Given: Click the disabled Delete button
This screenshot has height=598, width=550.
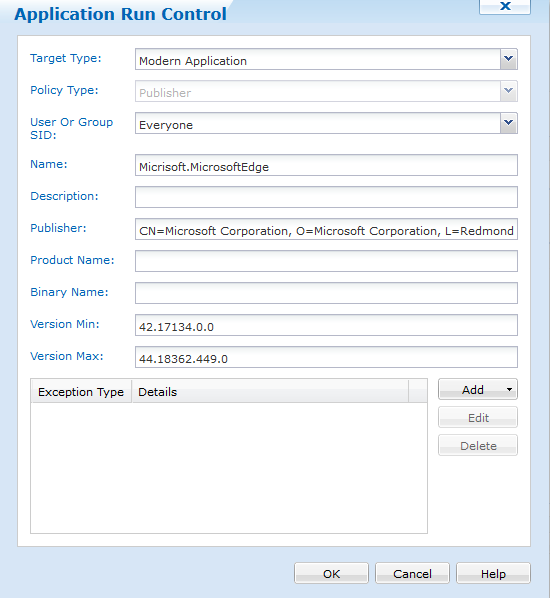Looking at the screenshot, I should coord(478,445).
